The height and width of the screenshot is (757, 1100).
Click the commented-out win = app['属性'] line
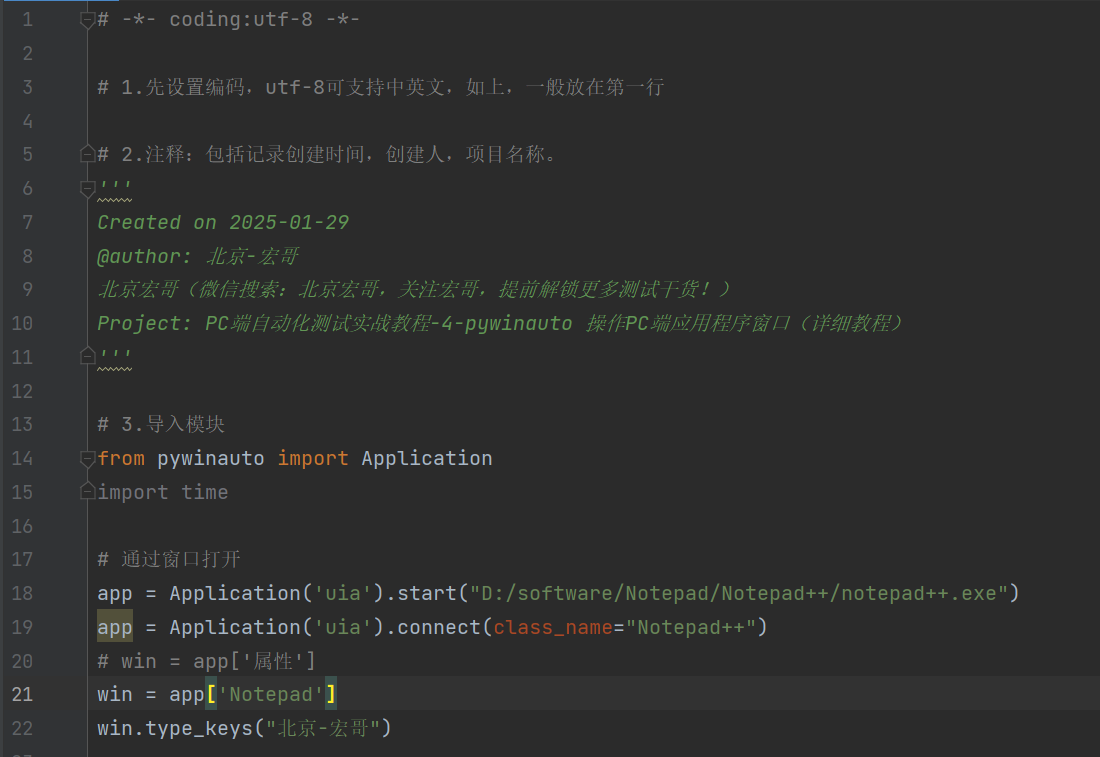pos(206,661)
